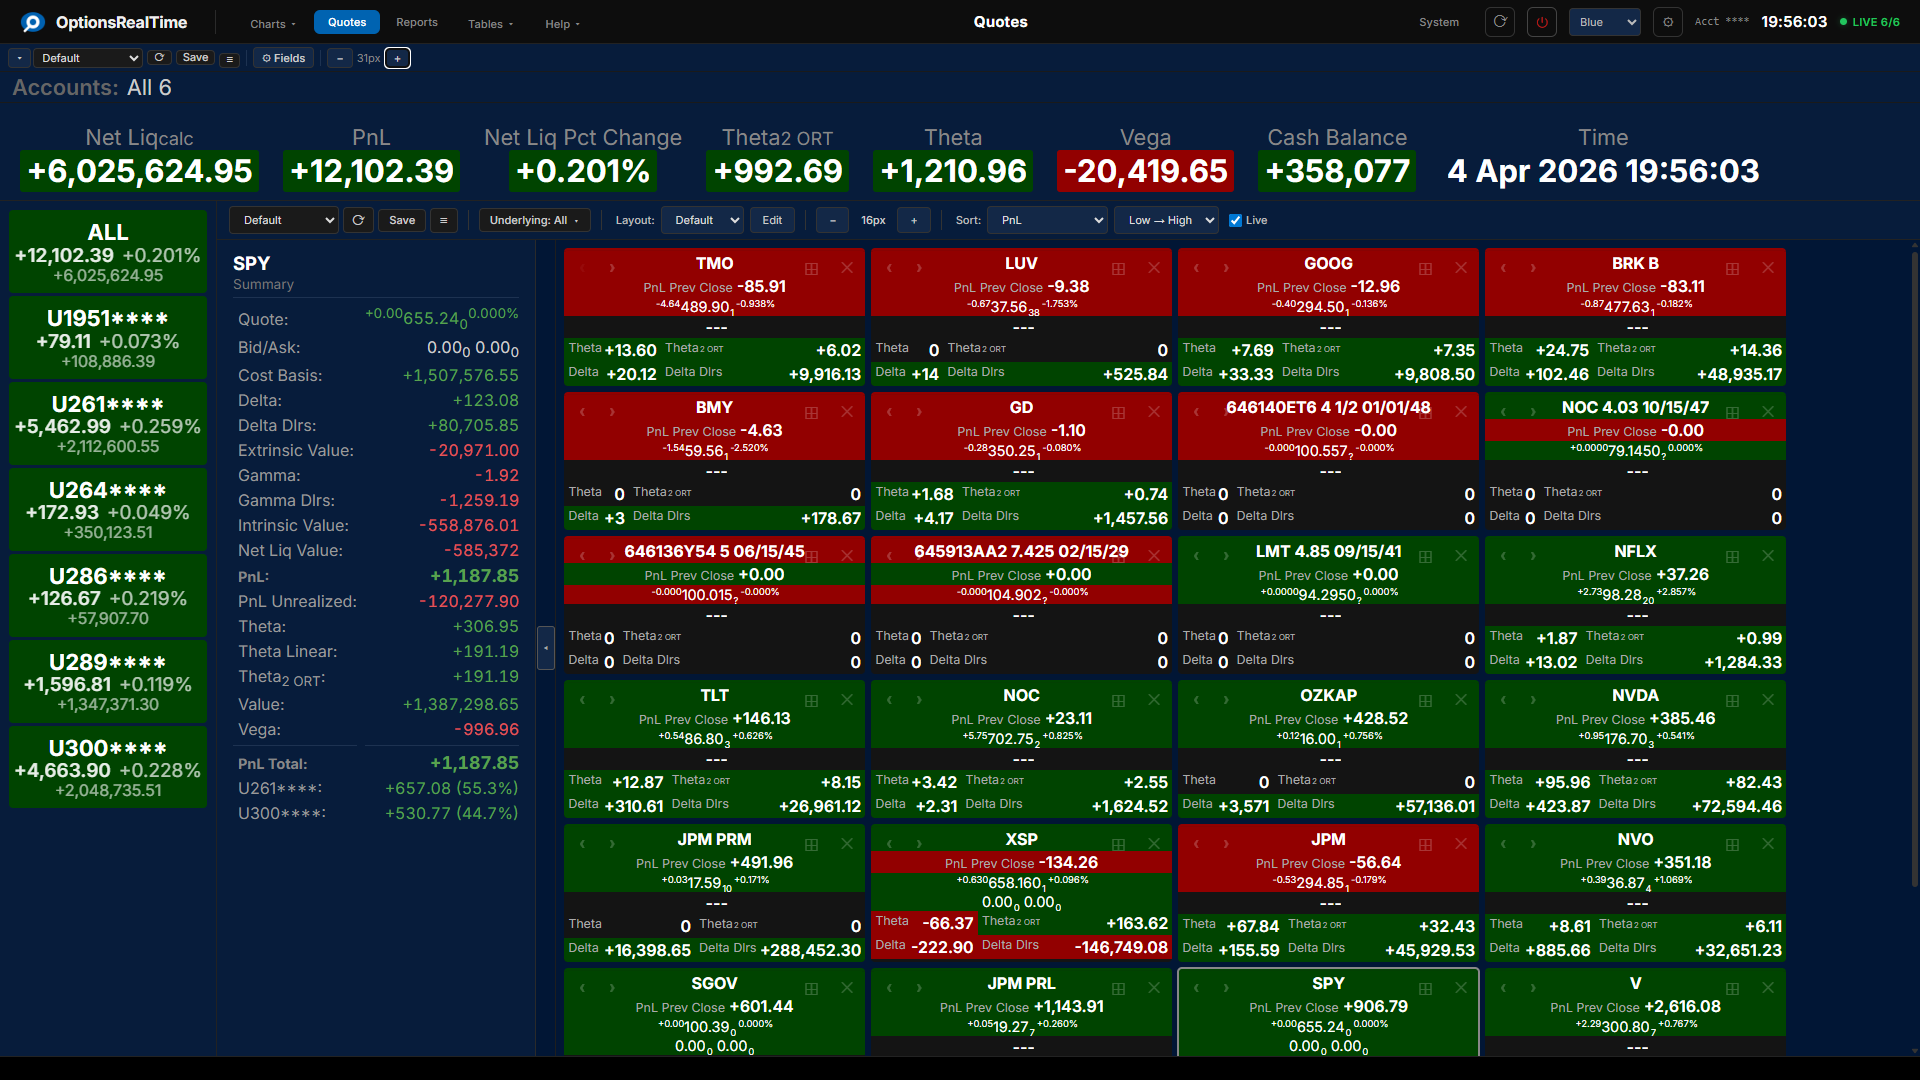Open the Sort PnL dropdown
The image size is (1920, 1080).
pyautogui.click(x=1047, y=220)
